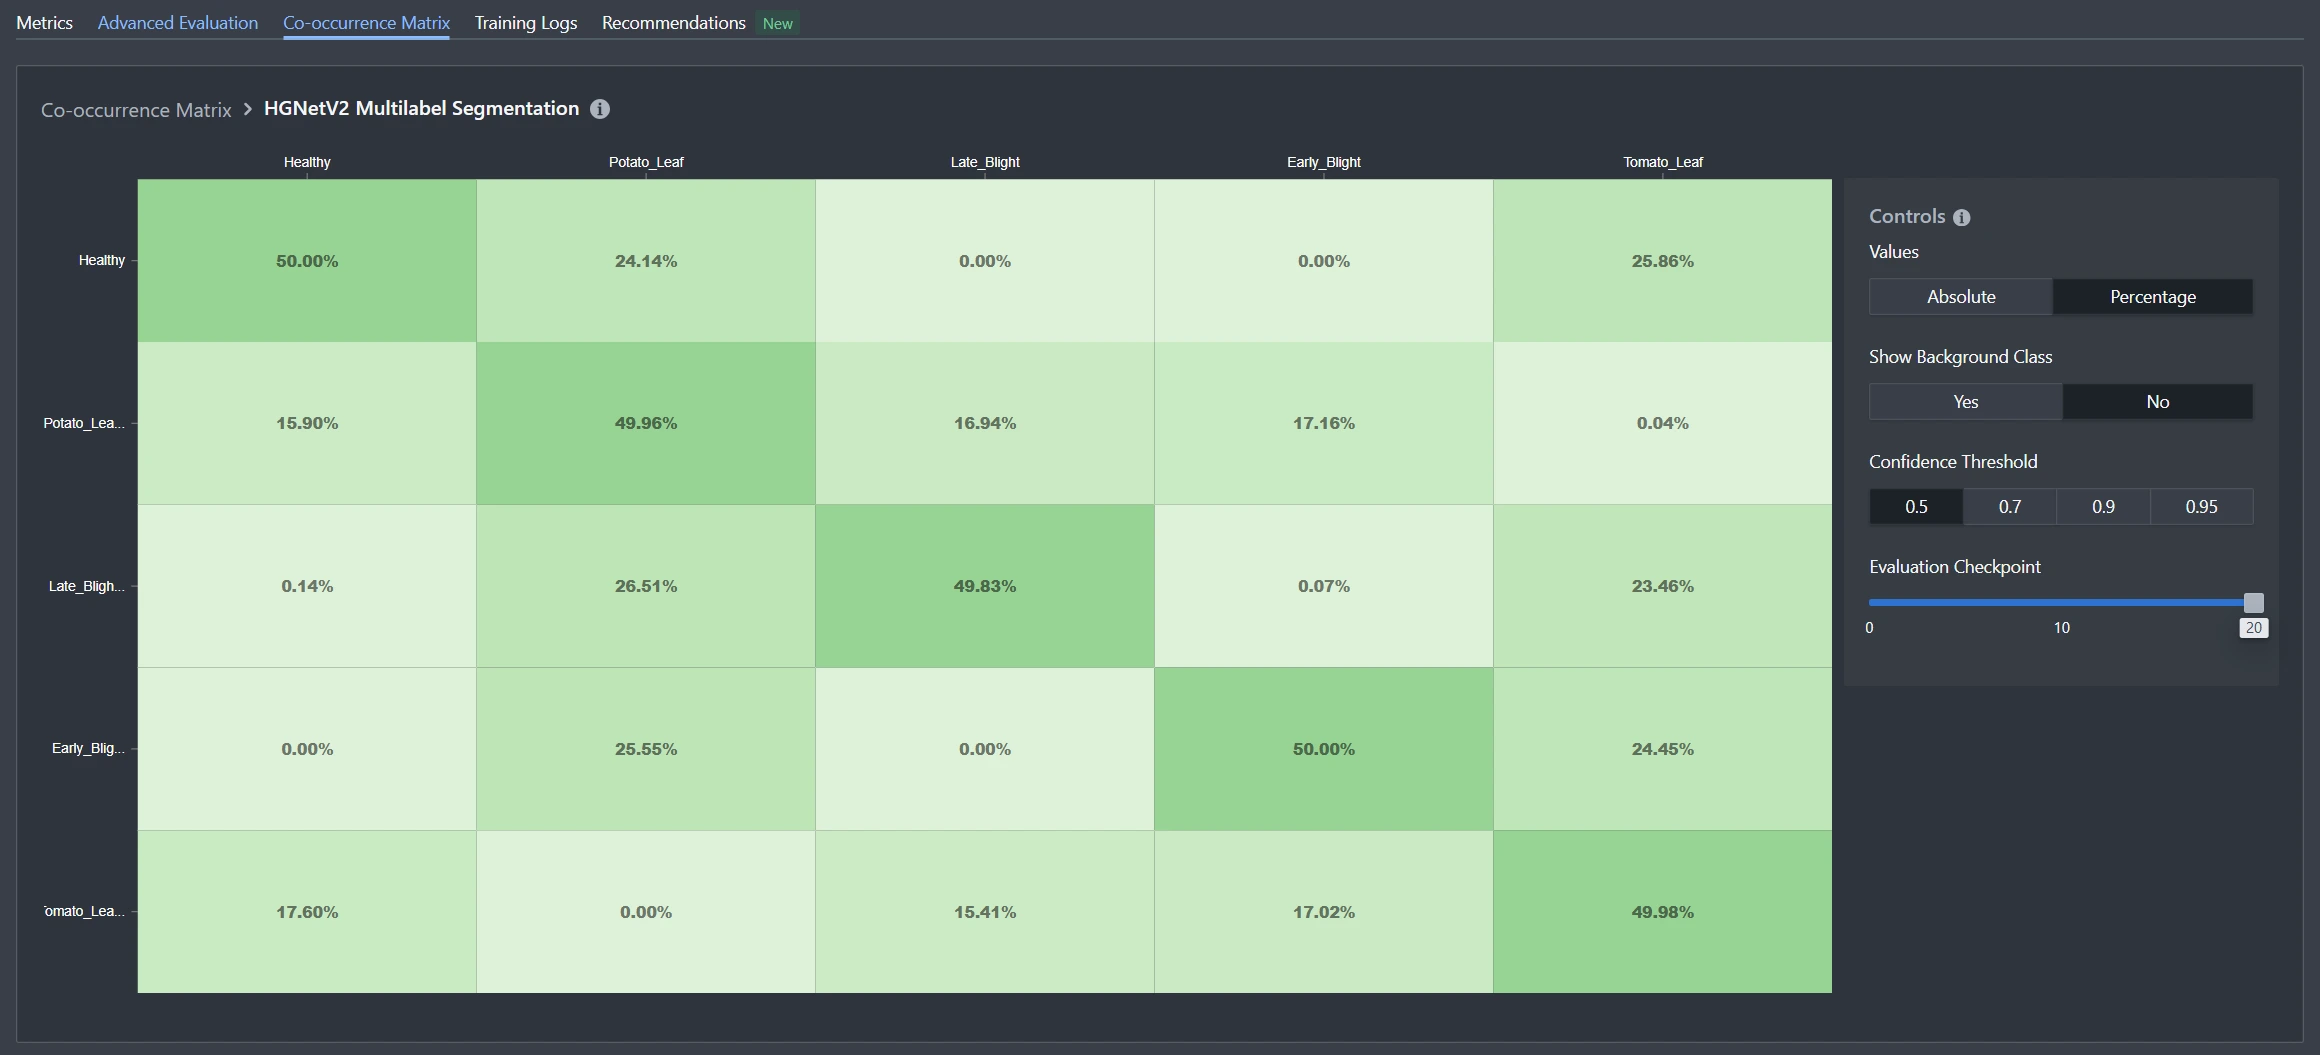The image size is (2320, 1055).
Task: Select the 25.55% matrix cell
Action: click(x=646, y=749)
